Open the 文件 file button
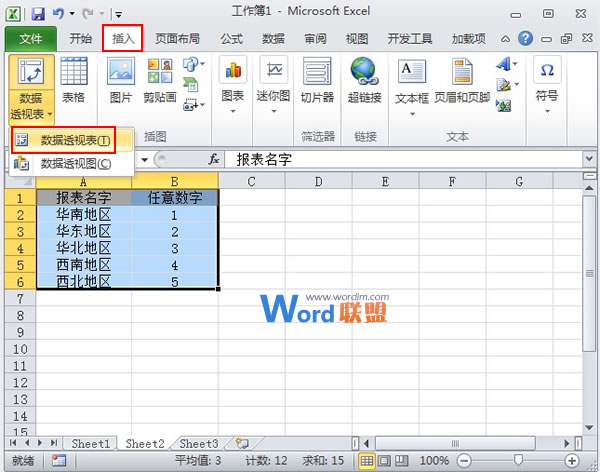600x472 pixels. click(30, 39)
